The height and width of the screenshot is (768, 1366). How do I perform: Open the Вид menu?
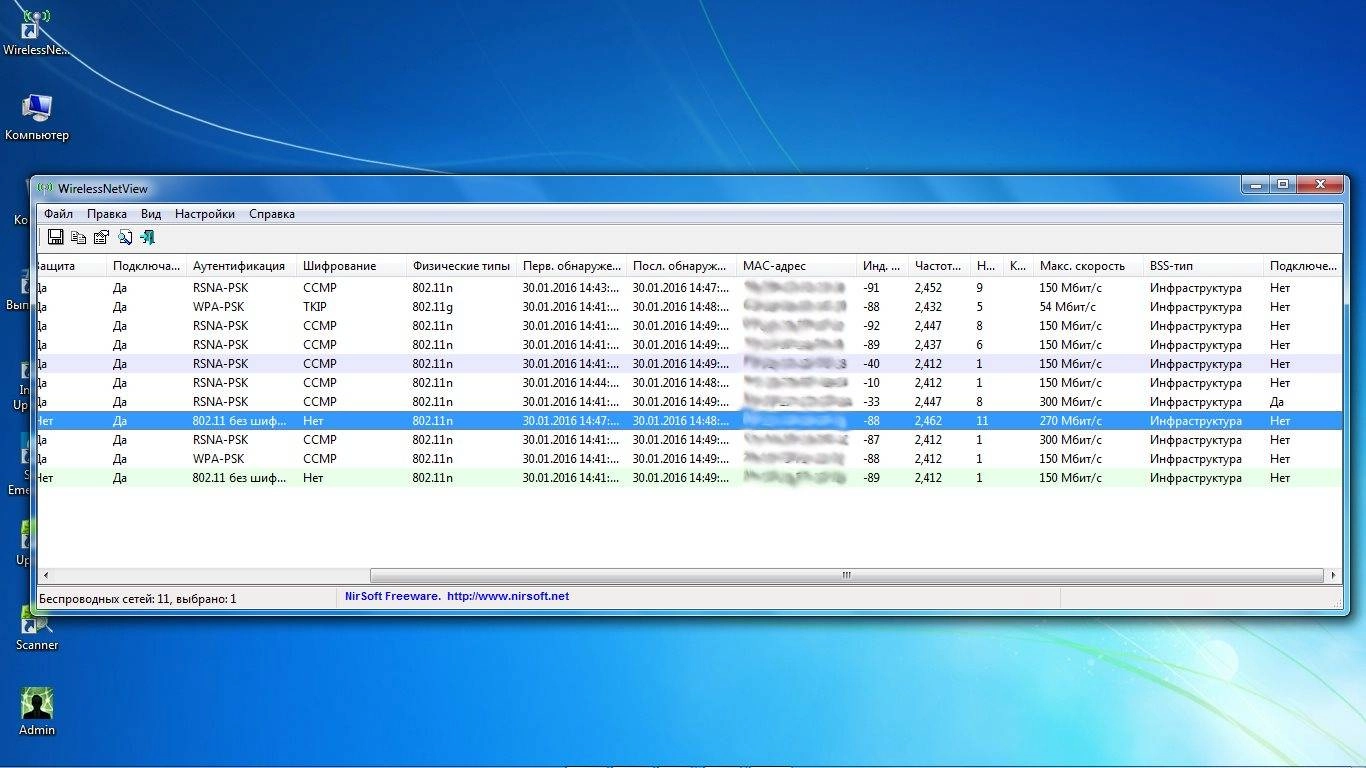[150, 214]
